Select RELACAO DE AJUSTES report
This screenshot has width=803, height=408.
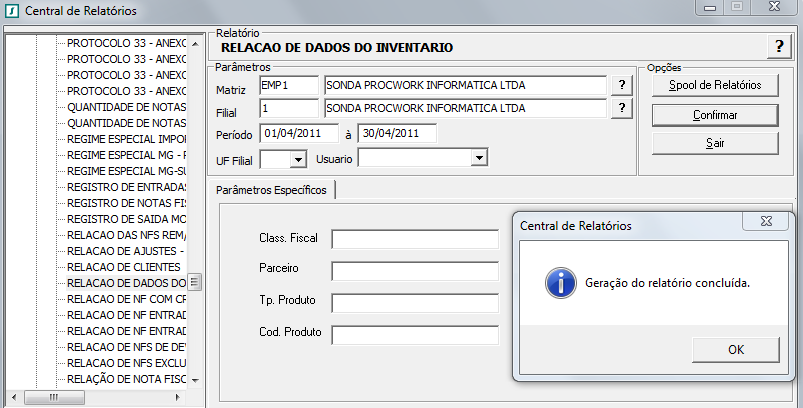coord(125,251)
